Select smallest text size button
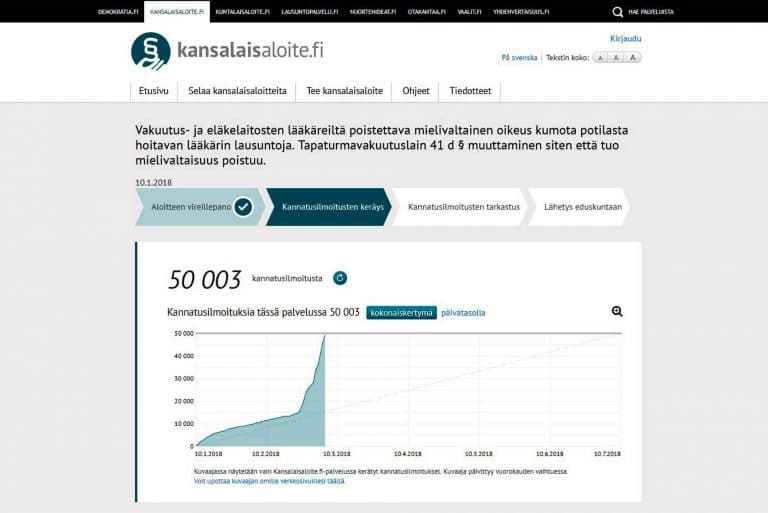This screenshot has height=513, width=768. (600, 58)
